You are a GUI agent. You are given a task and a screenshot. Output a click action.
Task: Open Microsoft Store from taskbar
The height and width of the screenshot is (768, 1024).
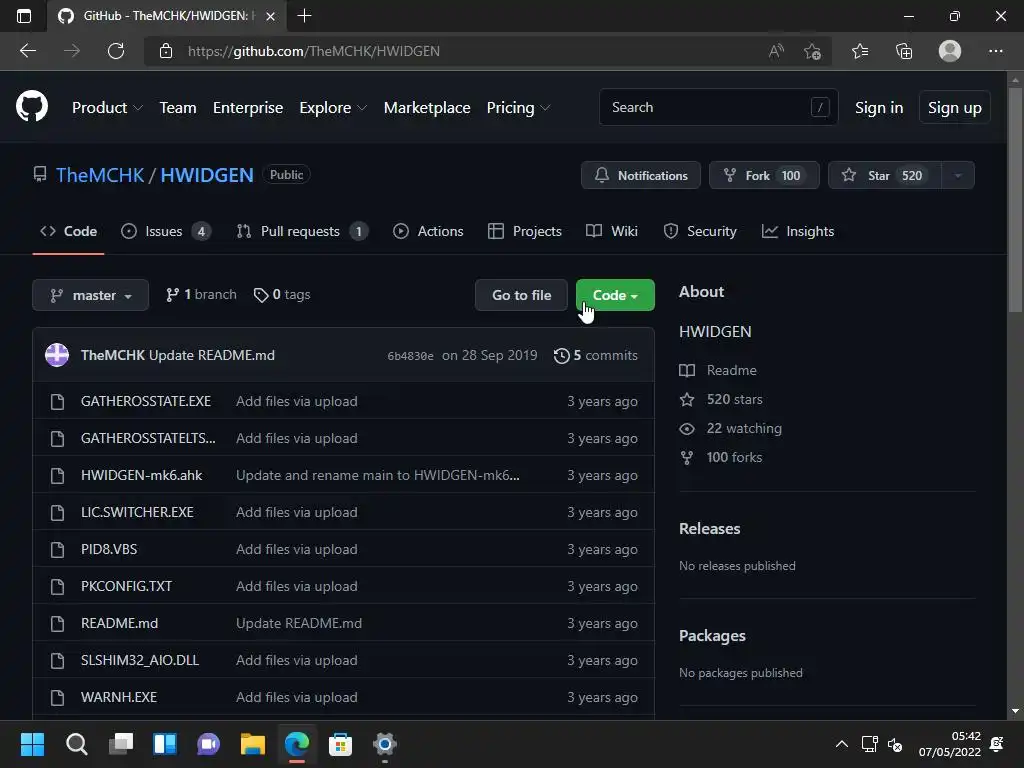click(x=340, y=744)
